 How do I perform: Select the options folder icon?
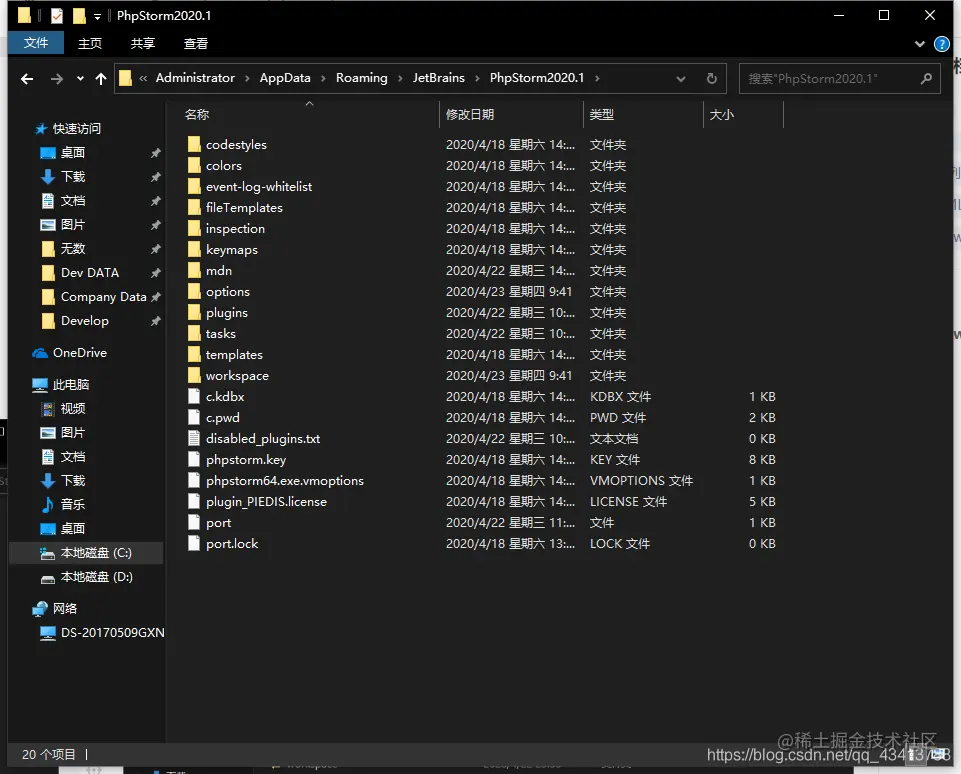click(194, 292)
